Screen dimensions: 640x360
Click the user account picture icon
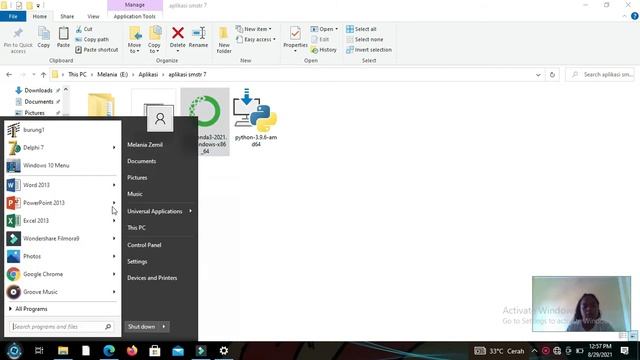pos(160,118)
